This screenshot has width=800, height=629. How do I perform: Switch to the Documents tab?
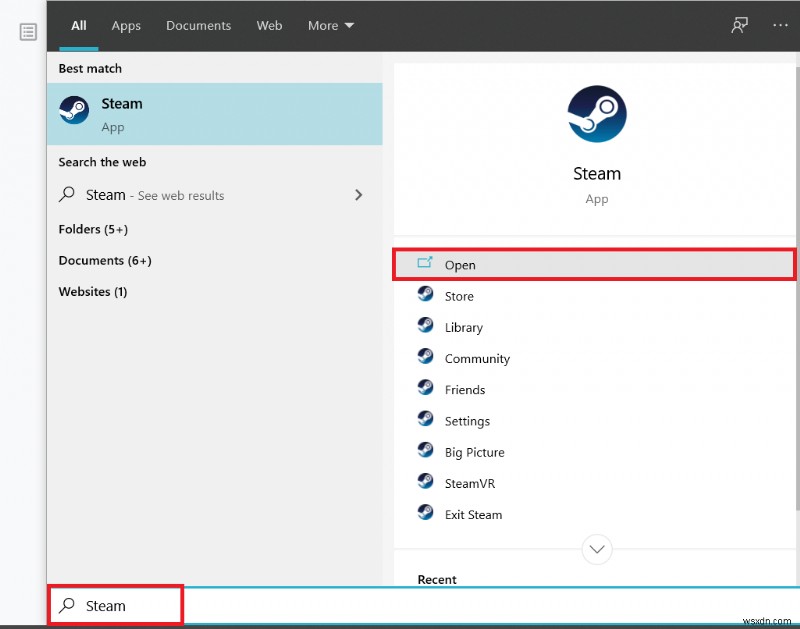click(198, 26)
